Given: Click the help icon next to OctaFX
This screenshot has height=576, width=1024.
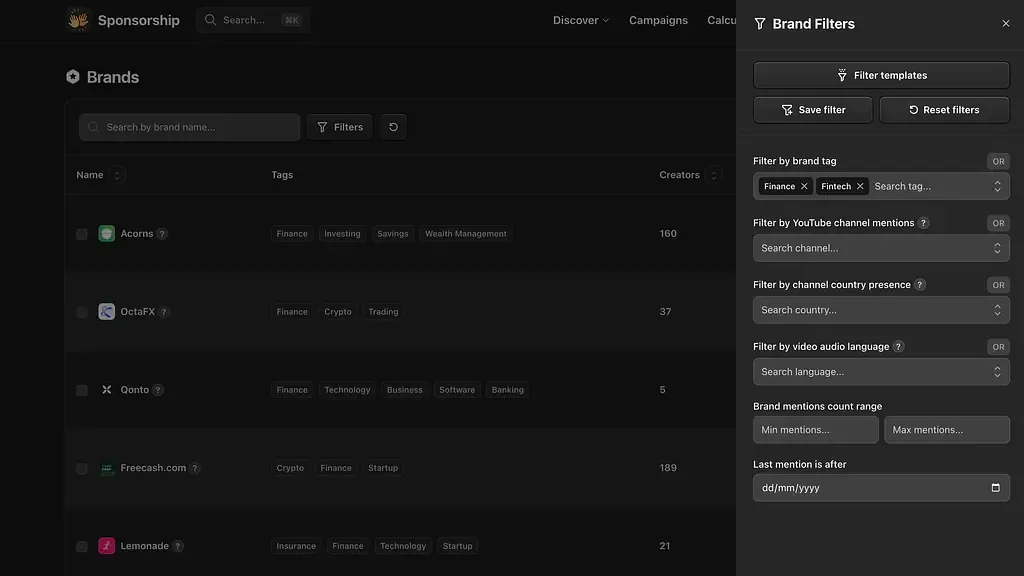Looking at the screenshot, I should click(x=164, y=312).
